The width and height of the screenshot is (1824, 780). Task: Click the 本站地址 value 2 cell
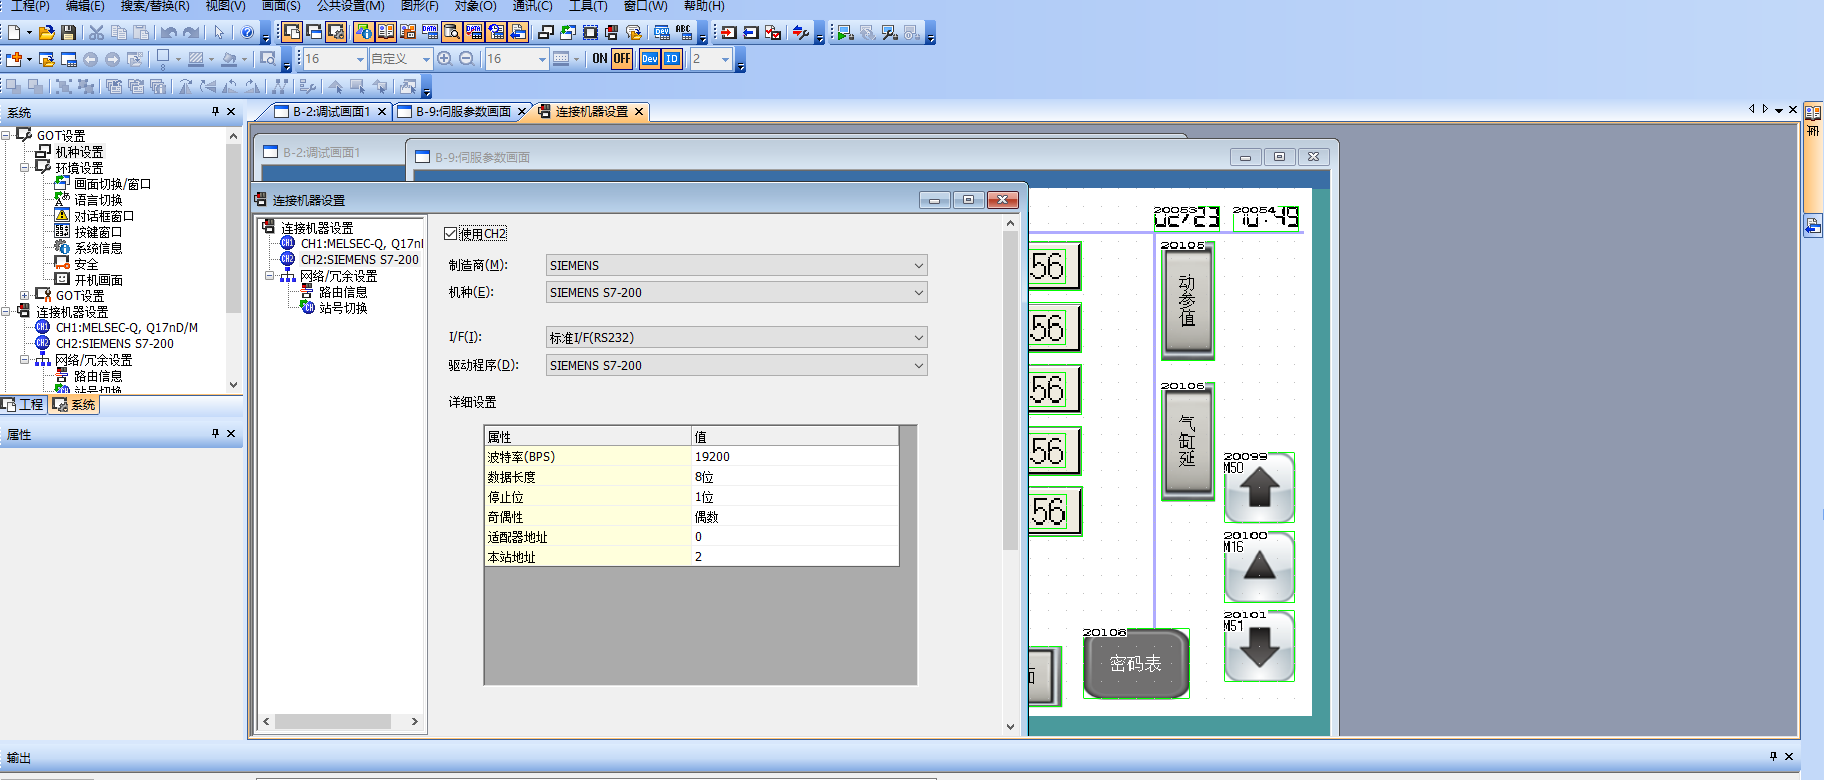click(x=795, y=556)
